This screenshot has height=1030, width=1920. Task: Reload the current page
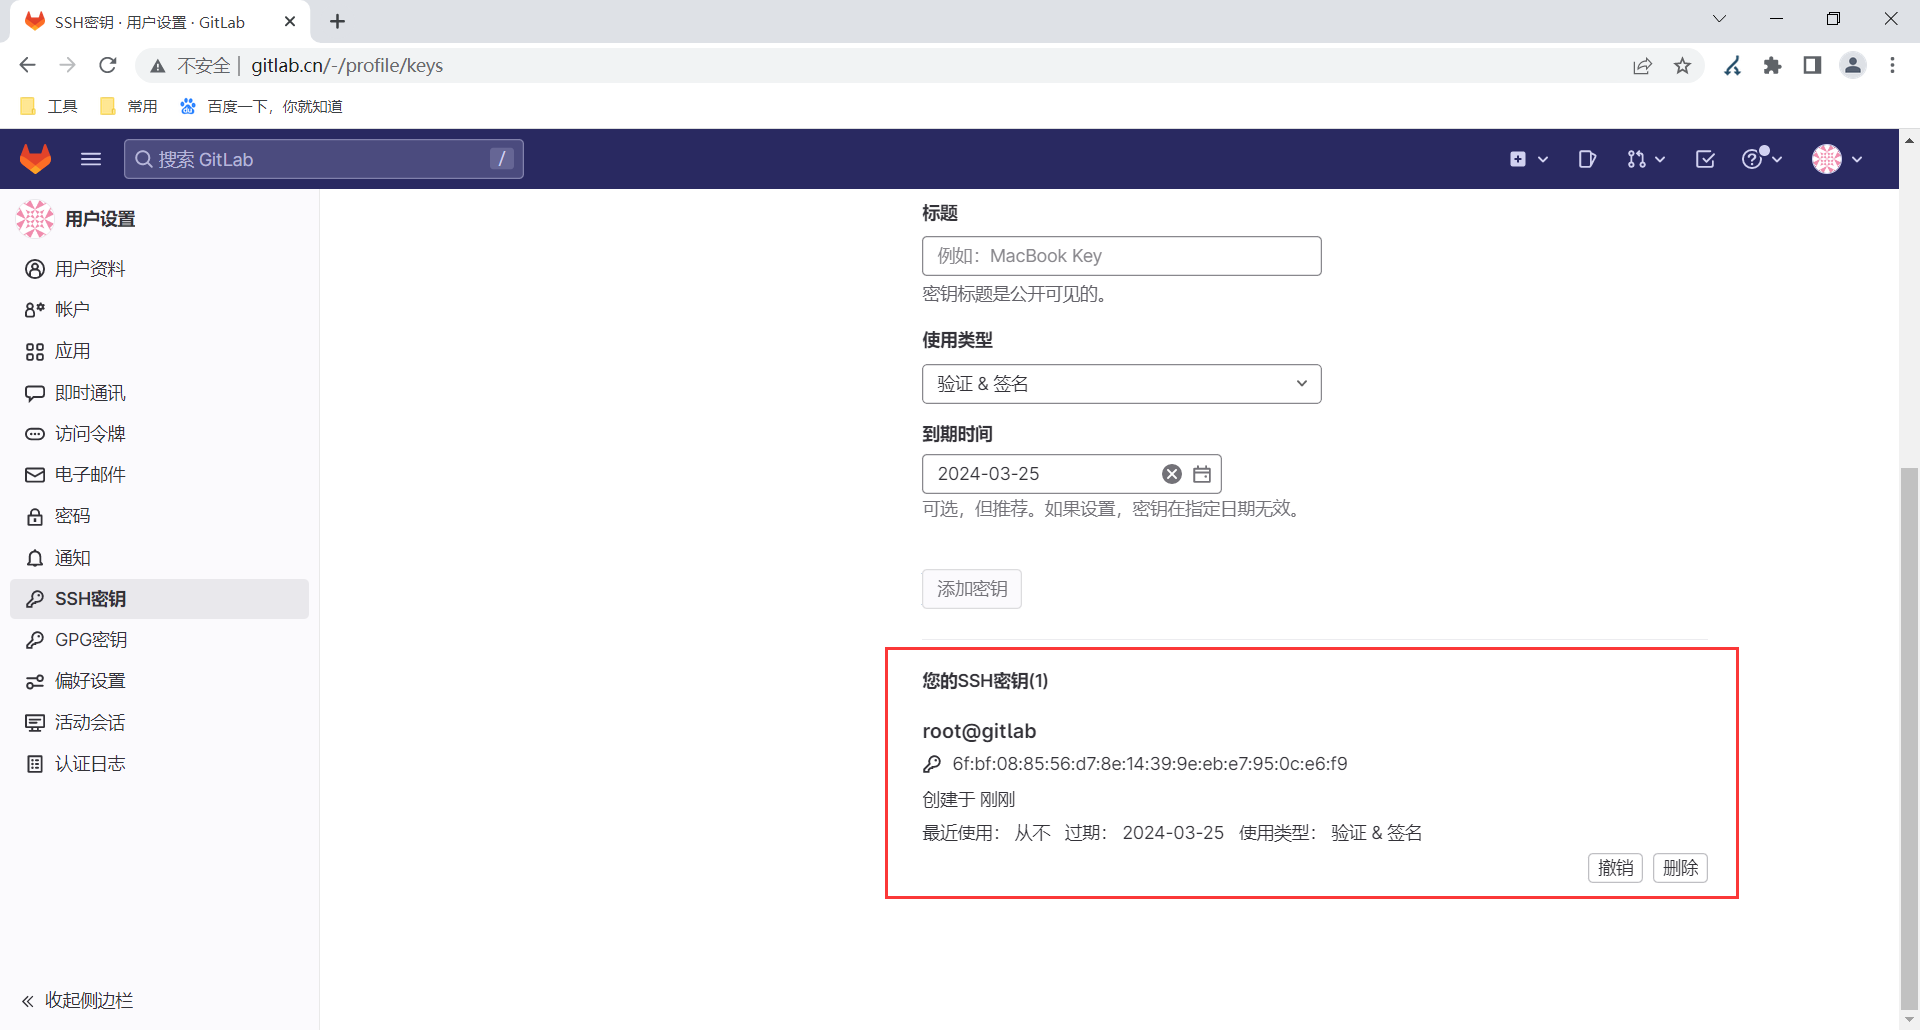click(108, 66)
